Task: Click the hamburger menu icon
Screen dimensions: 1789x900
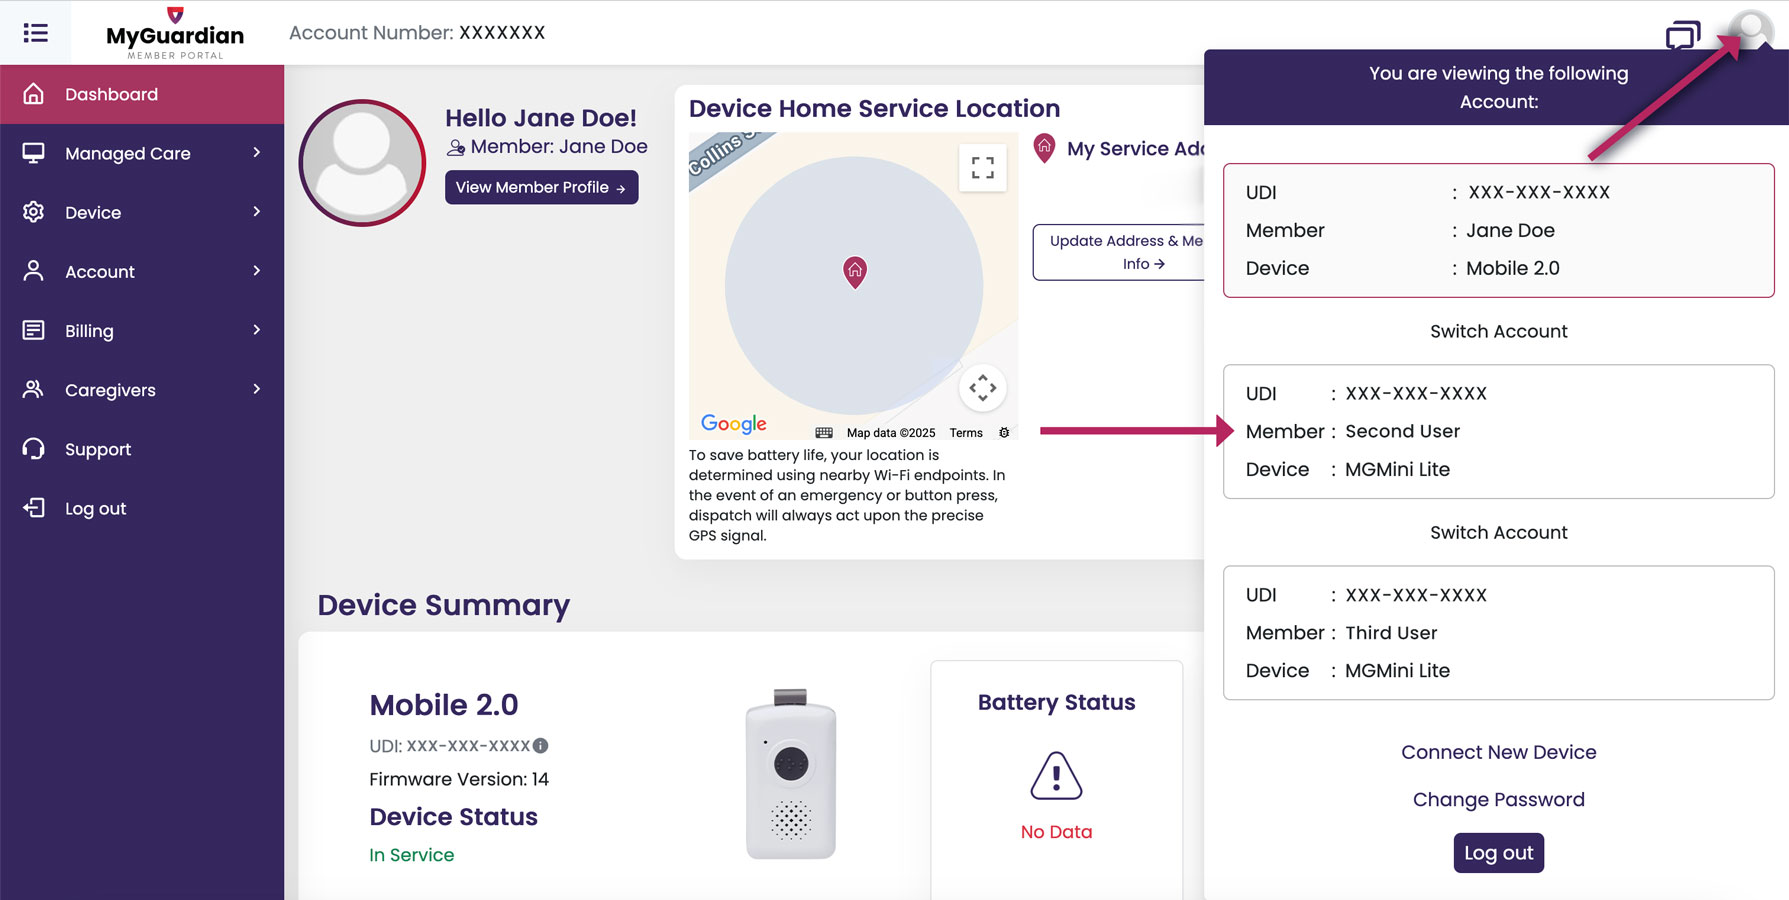Action: tap(36, 33)
